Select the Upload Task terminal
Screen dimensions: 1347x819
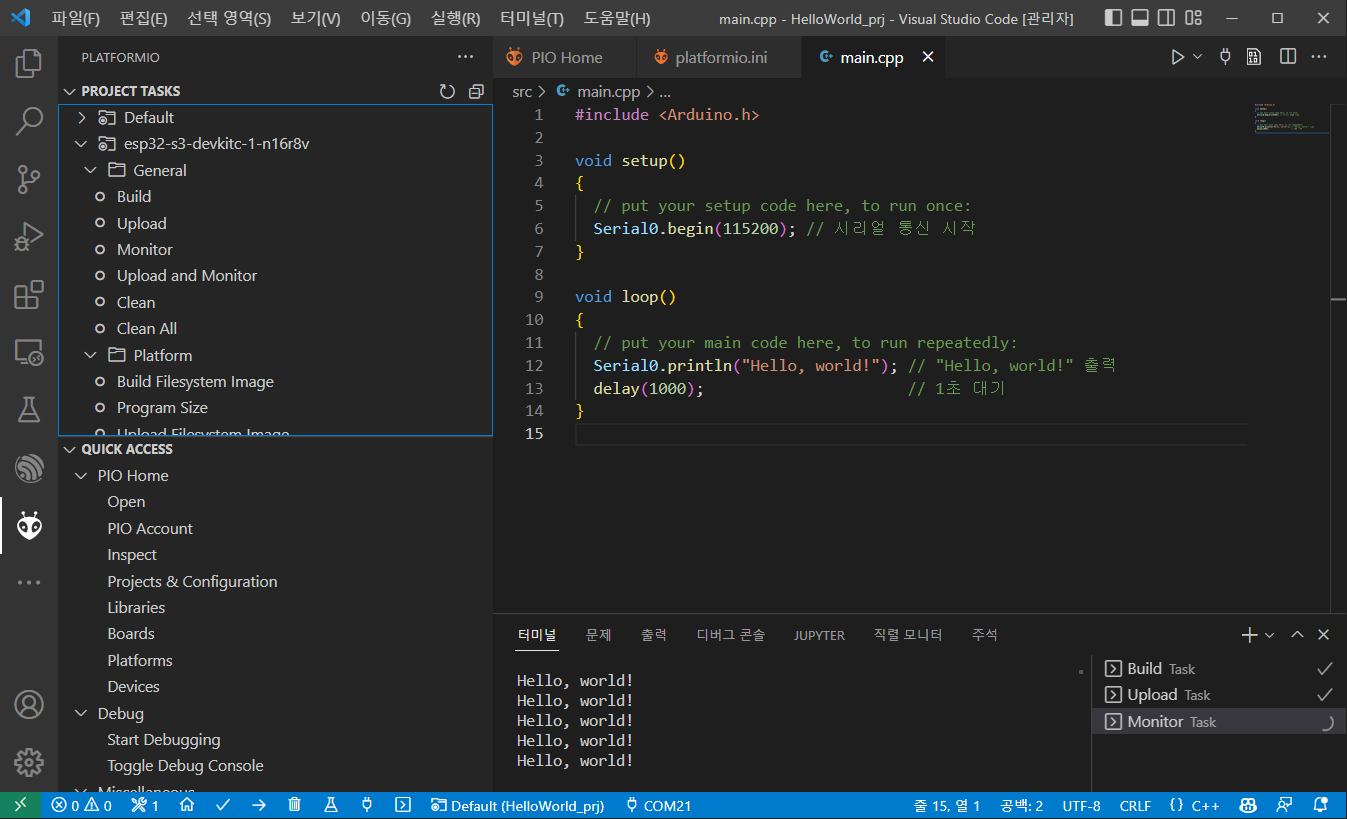coord(1217,695)
